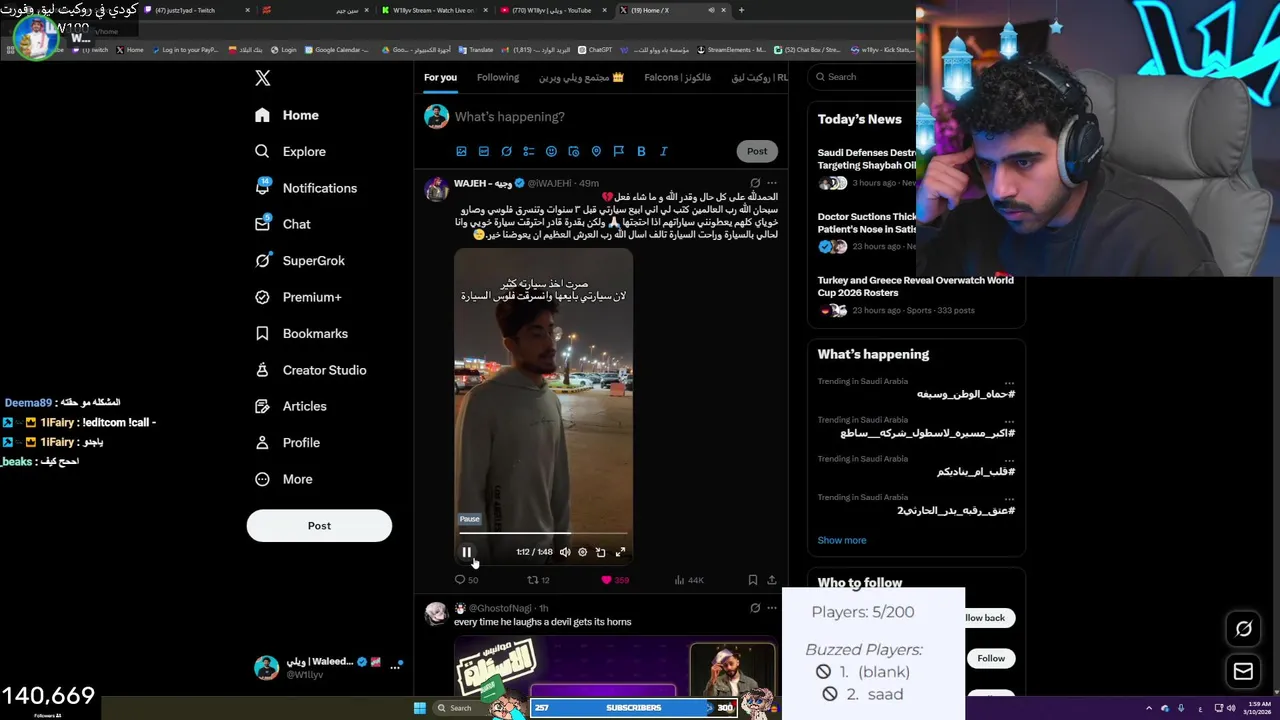Viewport: 1280px width, 720px height.
Task: Open more options on WAJEH's post
Action: pyautogui.click(x=771, y=183)
